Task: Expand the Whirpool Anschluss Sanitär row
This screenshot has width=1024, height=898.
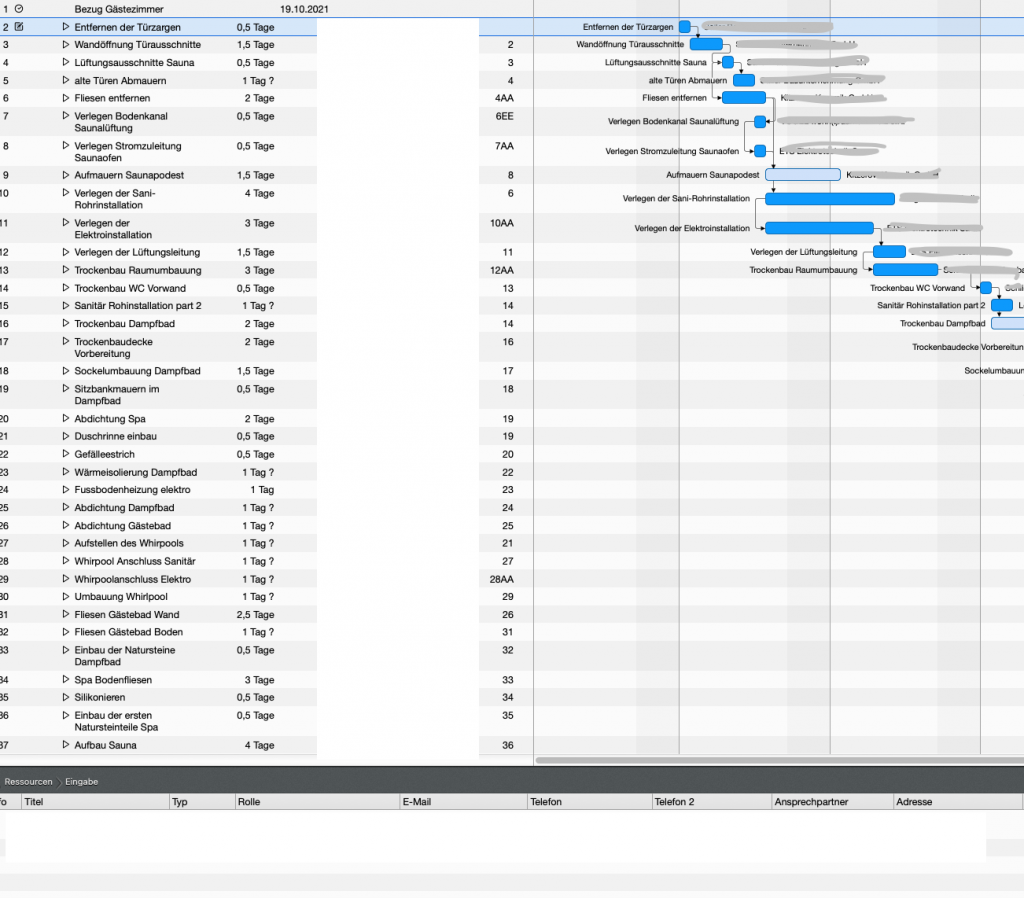Action: [x=65, y=560]
